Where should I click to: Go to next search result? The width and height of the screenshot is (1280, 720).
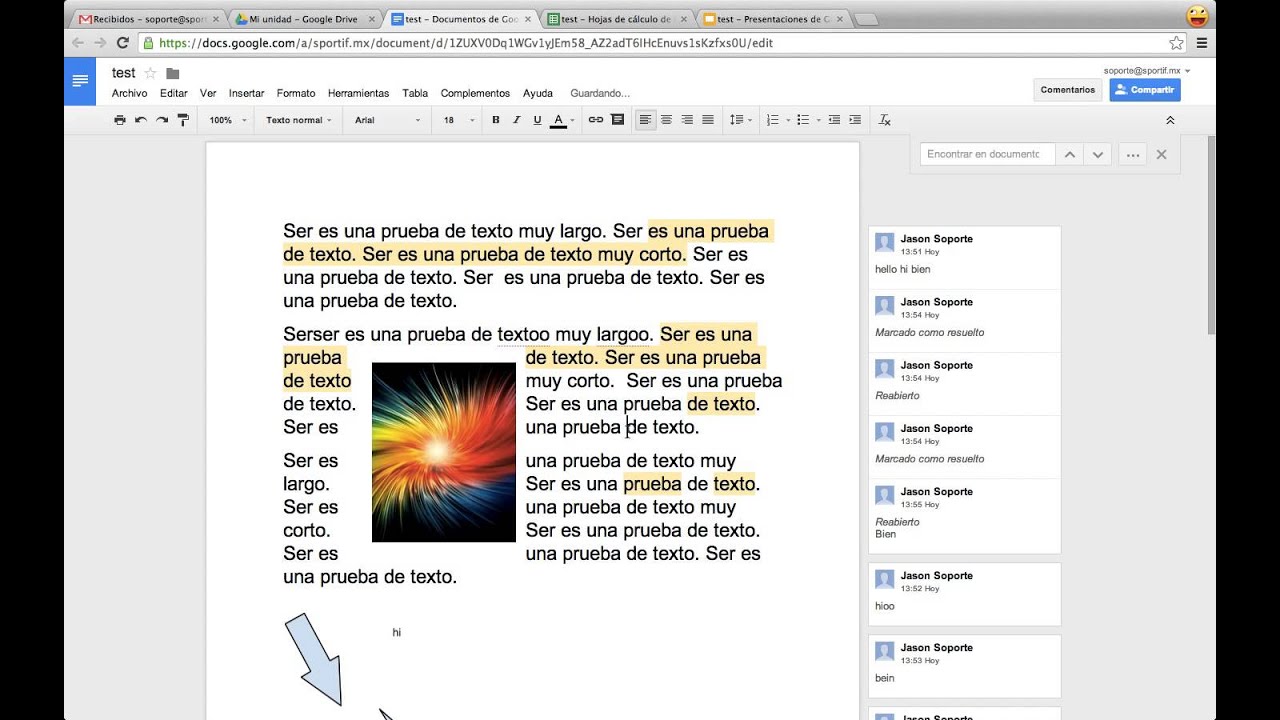pyautogui.click(x=1098, y=155)
